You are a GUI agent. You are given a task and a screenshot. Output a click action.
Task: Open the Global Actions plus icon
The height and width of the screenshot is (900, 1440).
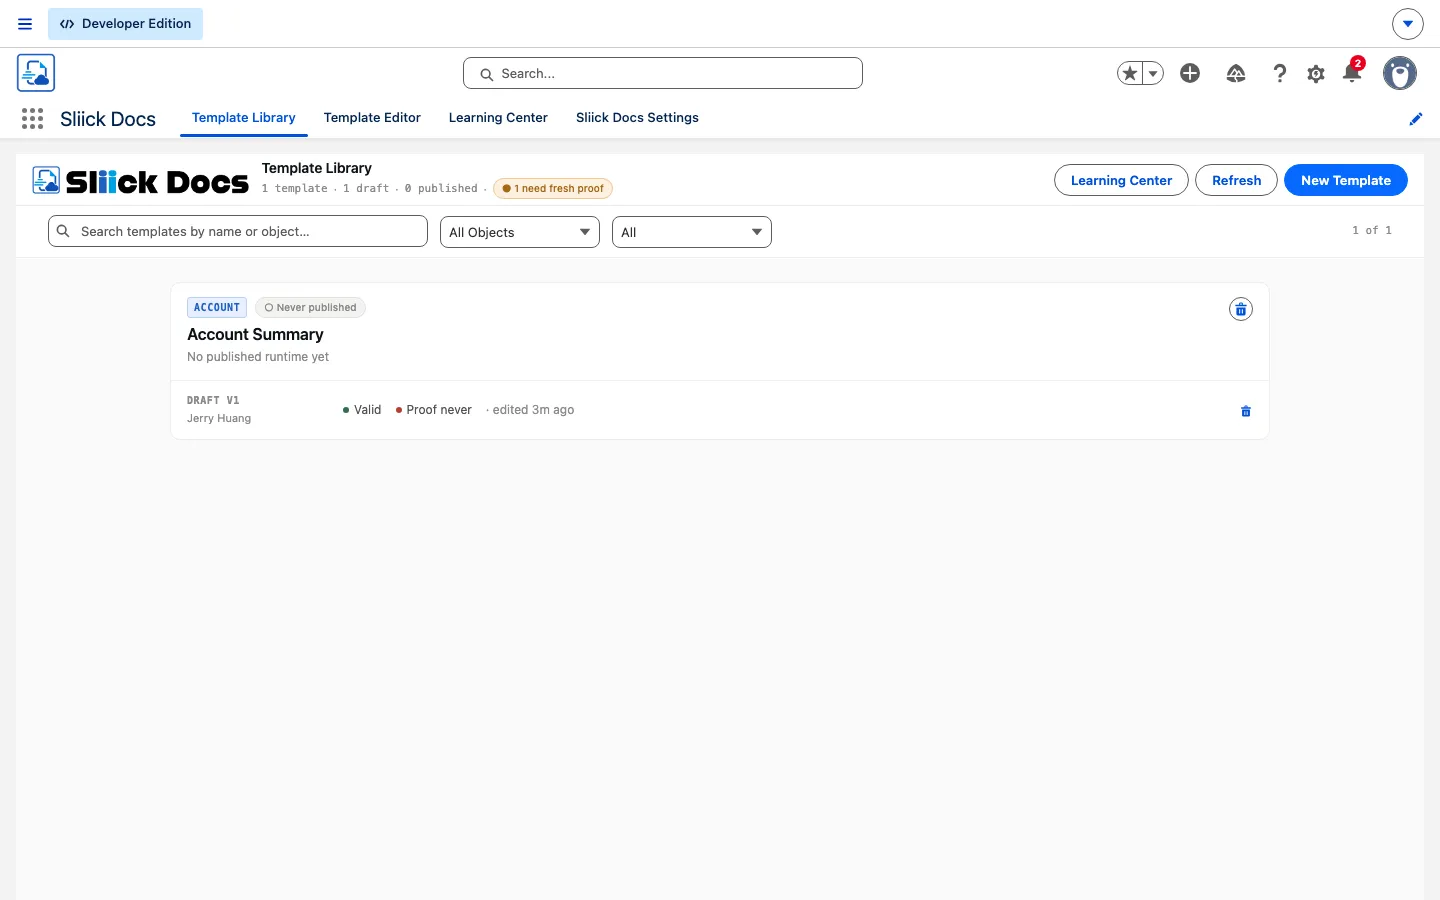tap(1190, 73)
